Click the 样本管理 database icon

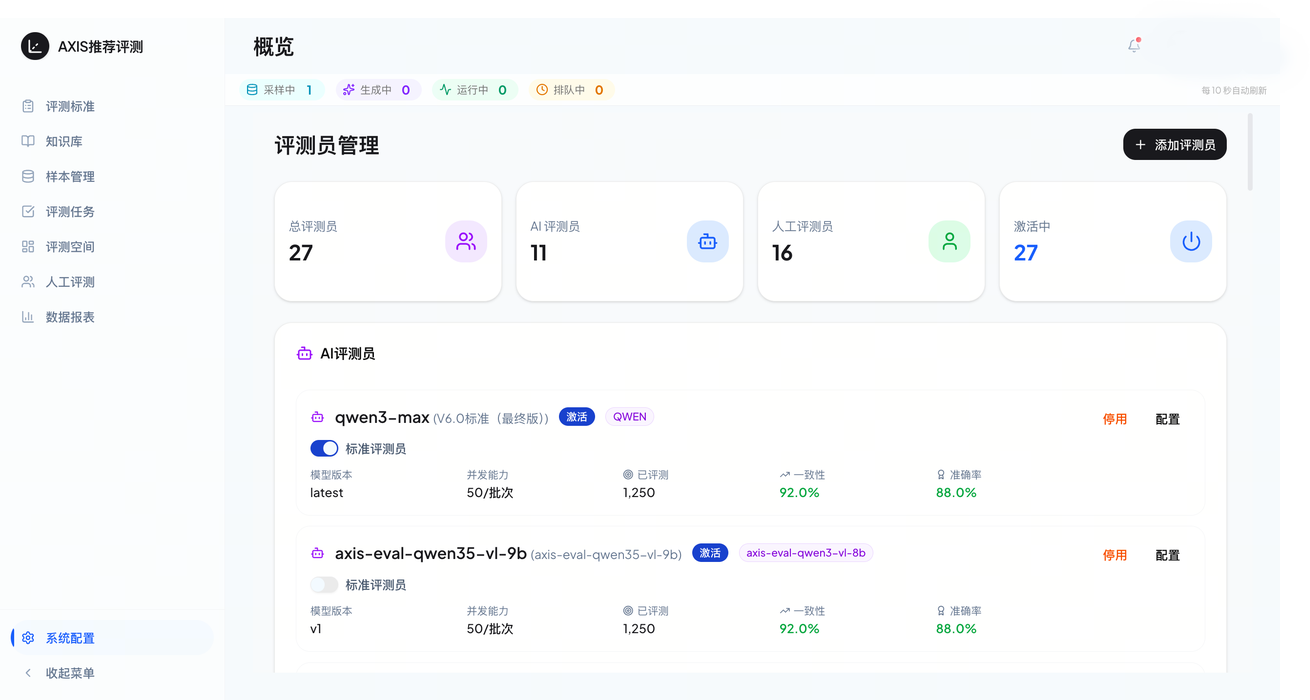(x=28, y=176)
